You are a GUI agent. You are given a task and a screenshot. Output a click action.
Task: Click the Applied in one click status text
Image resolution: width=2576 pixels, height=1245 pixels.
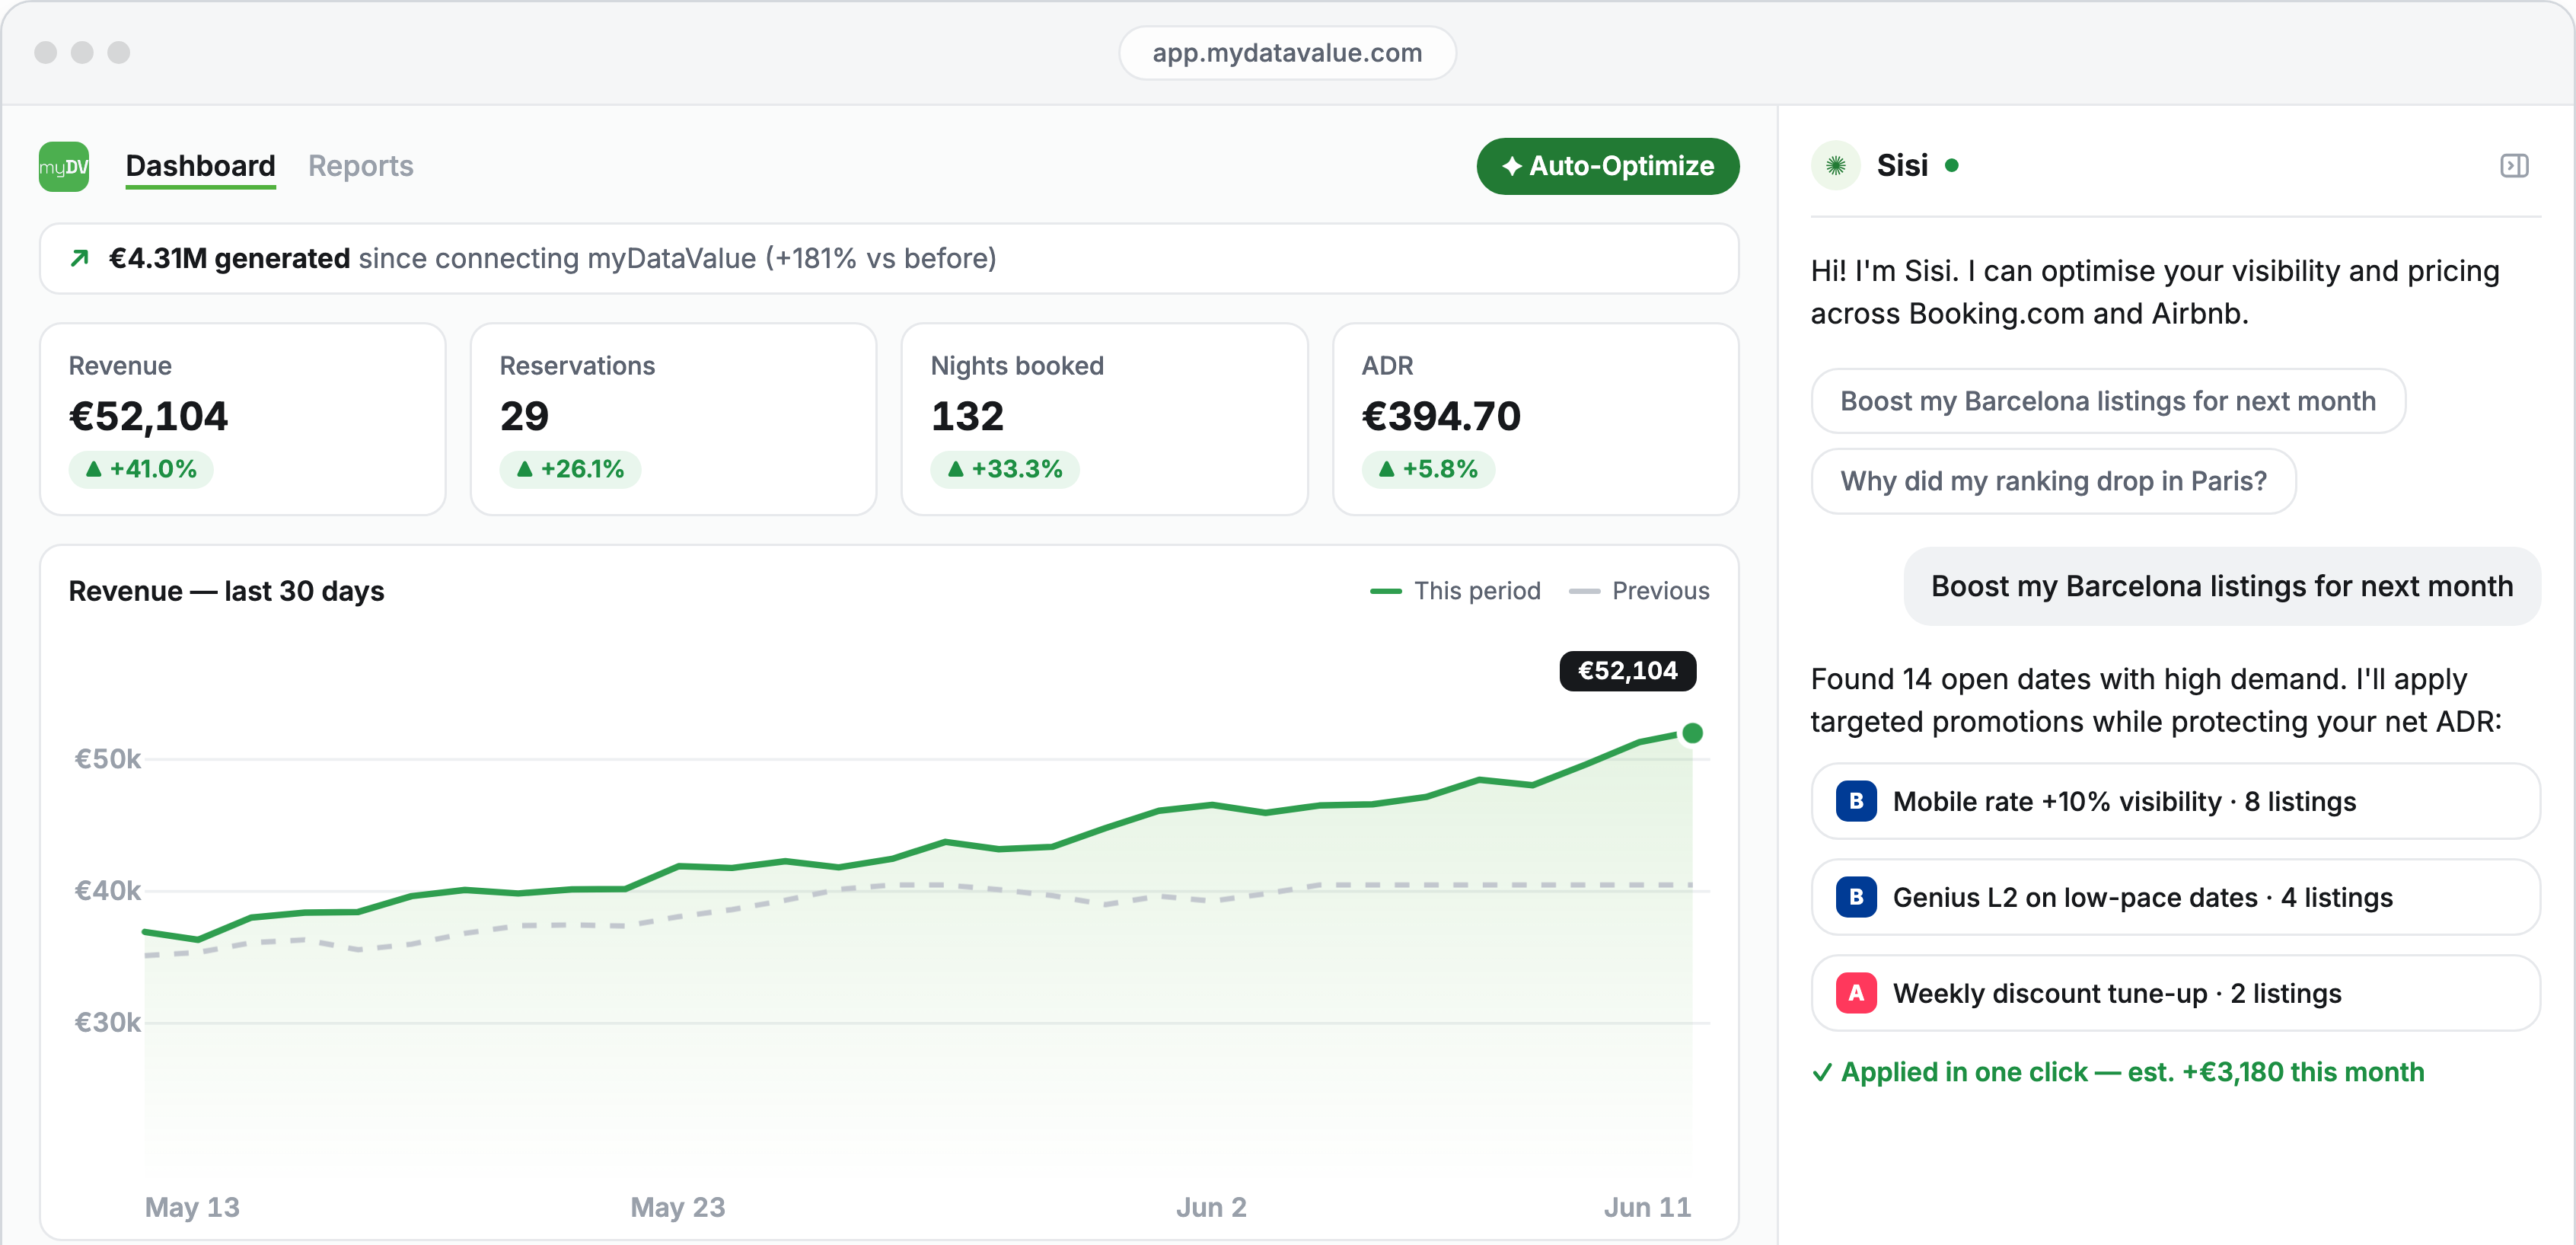[2132, 1072]
